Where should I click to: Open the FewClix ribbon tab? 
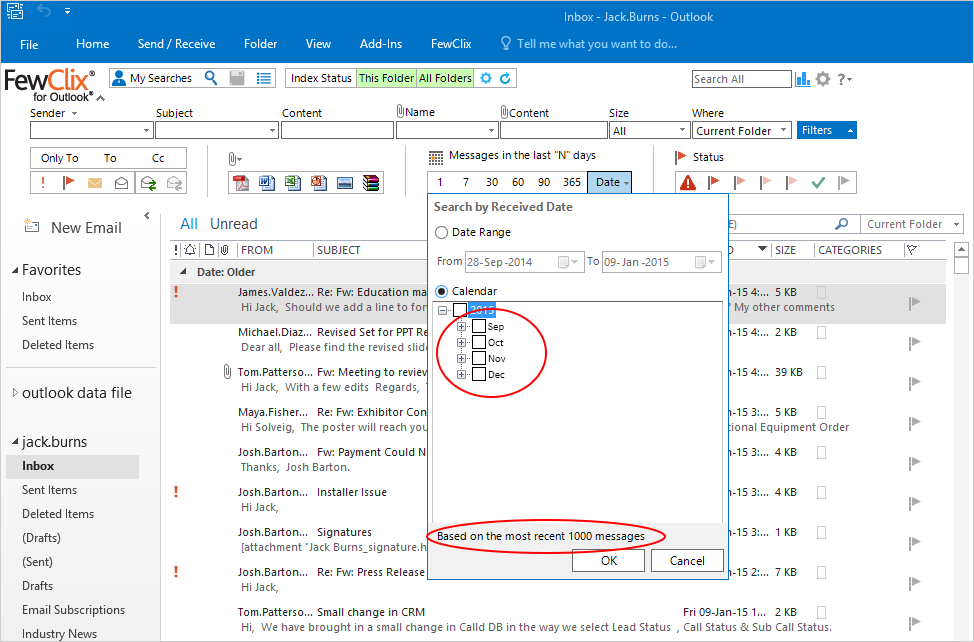click(x=451, y=44)
